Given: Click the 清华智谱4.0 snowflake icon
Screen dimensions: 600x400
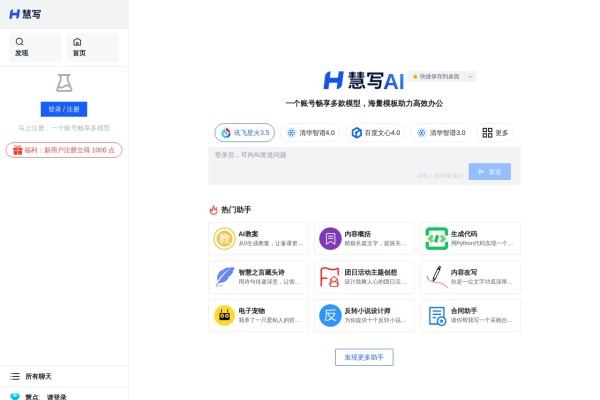Looking at the screenshot, I should click(292, 132).
